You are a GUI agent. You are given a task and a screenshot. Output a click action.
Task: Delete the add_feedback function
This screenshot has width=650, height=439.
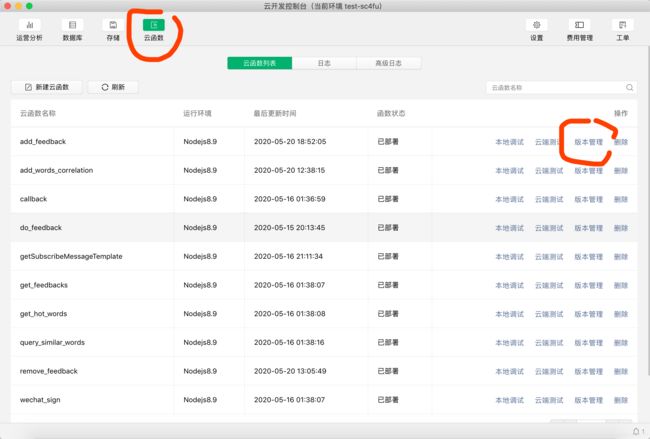pos(621,142)
